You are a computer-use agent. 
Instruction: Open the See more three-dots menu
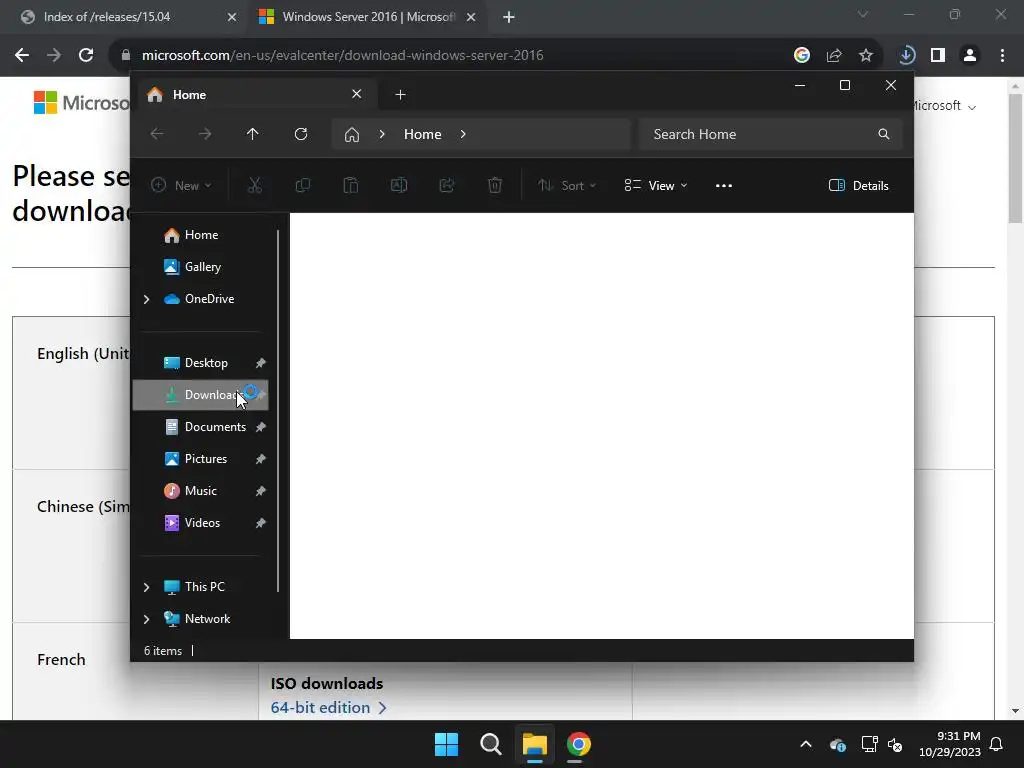[724, 185]
